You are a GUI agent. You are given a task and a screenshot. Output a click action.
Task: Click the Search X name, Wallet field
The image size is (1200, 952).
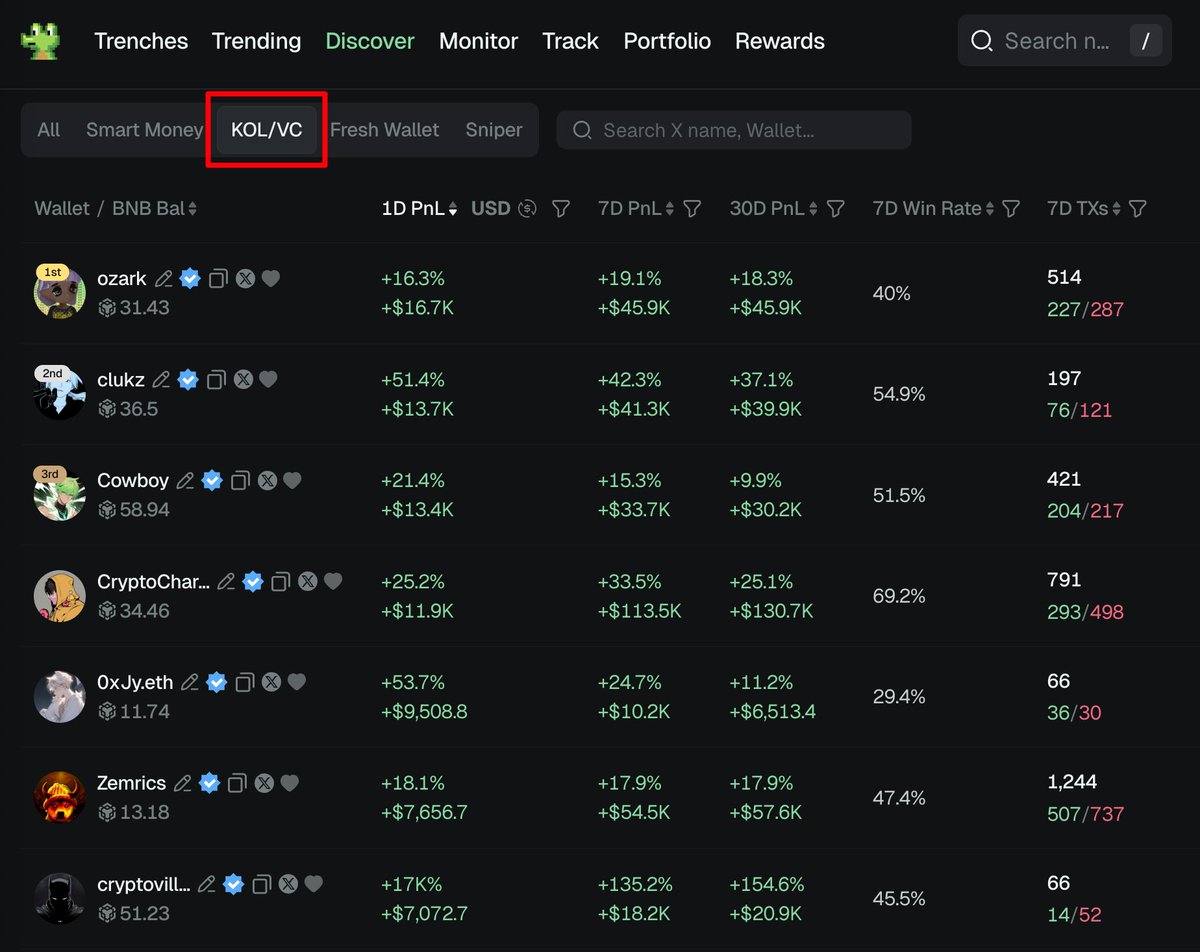[x=734, y=130]
